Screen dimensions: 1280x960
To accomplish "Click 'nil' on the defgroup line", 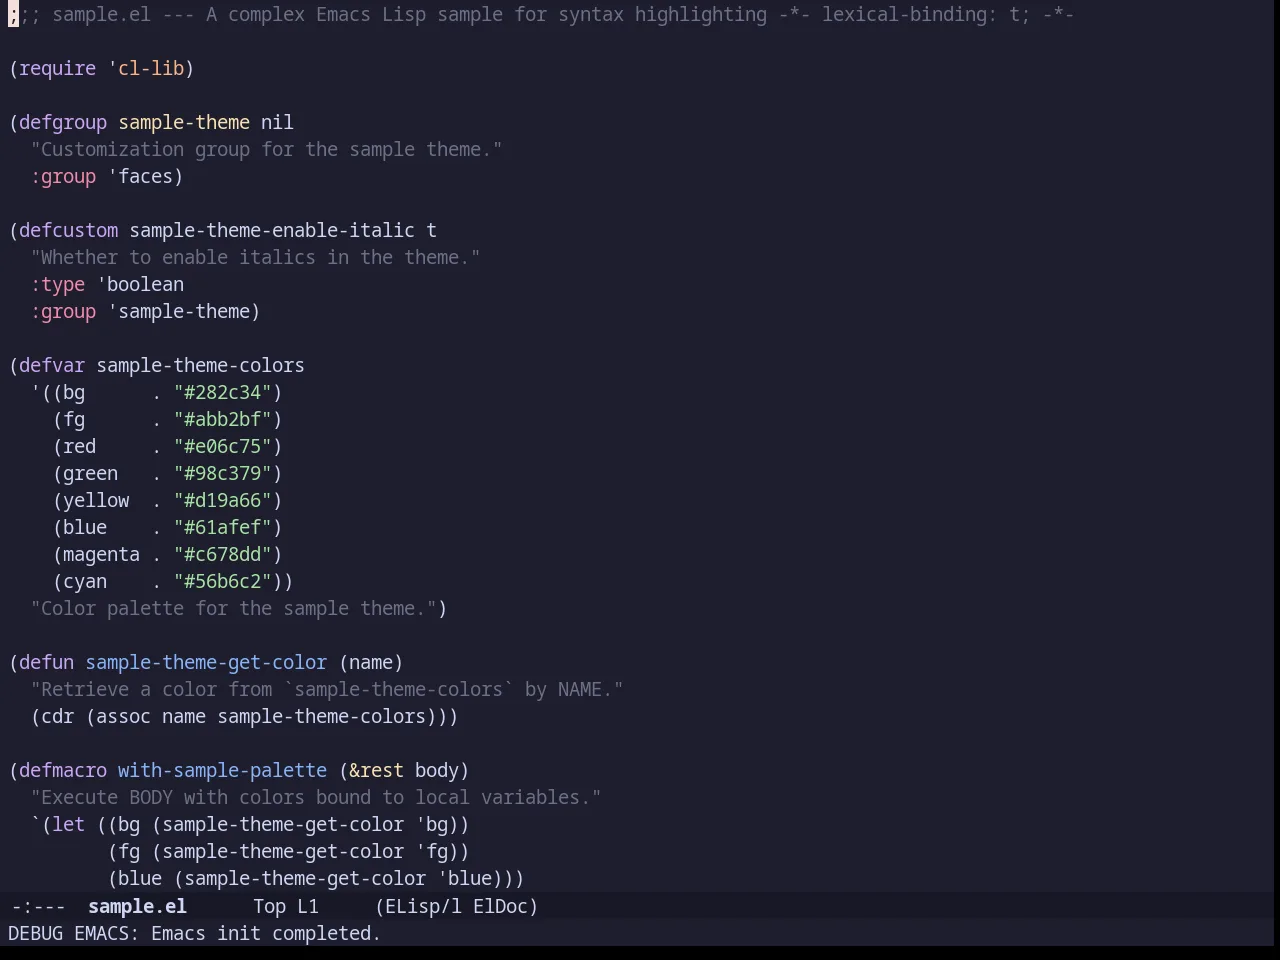I will 277,122.
